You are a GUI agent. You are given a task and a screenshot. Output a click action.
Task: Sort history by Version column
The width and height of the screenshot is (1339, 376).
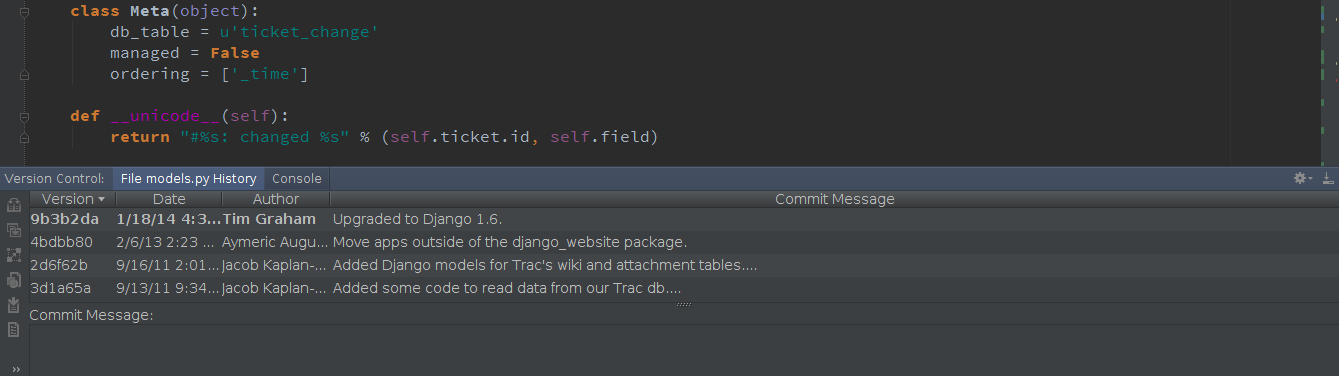click(x=73, y=199)
